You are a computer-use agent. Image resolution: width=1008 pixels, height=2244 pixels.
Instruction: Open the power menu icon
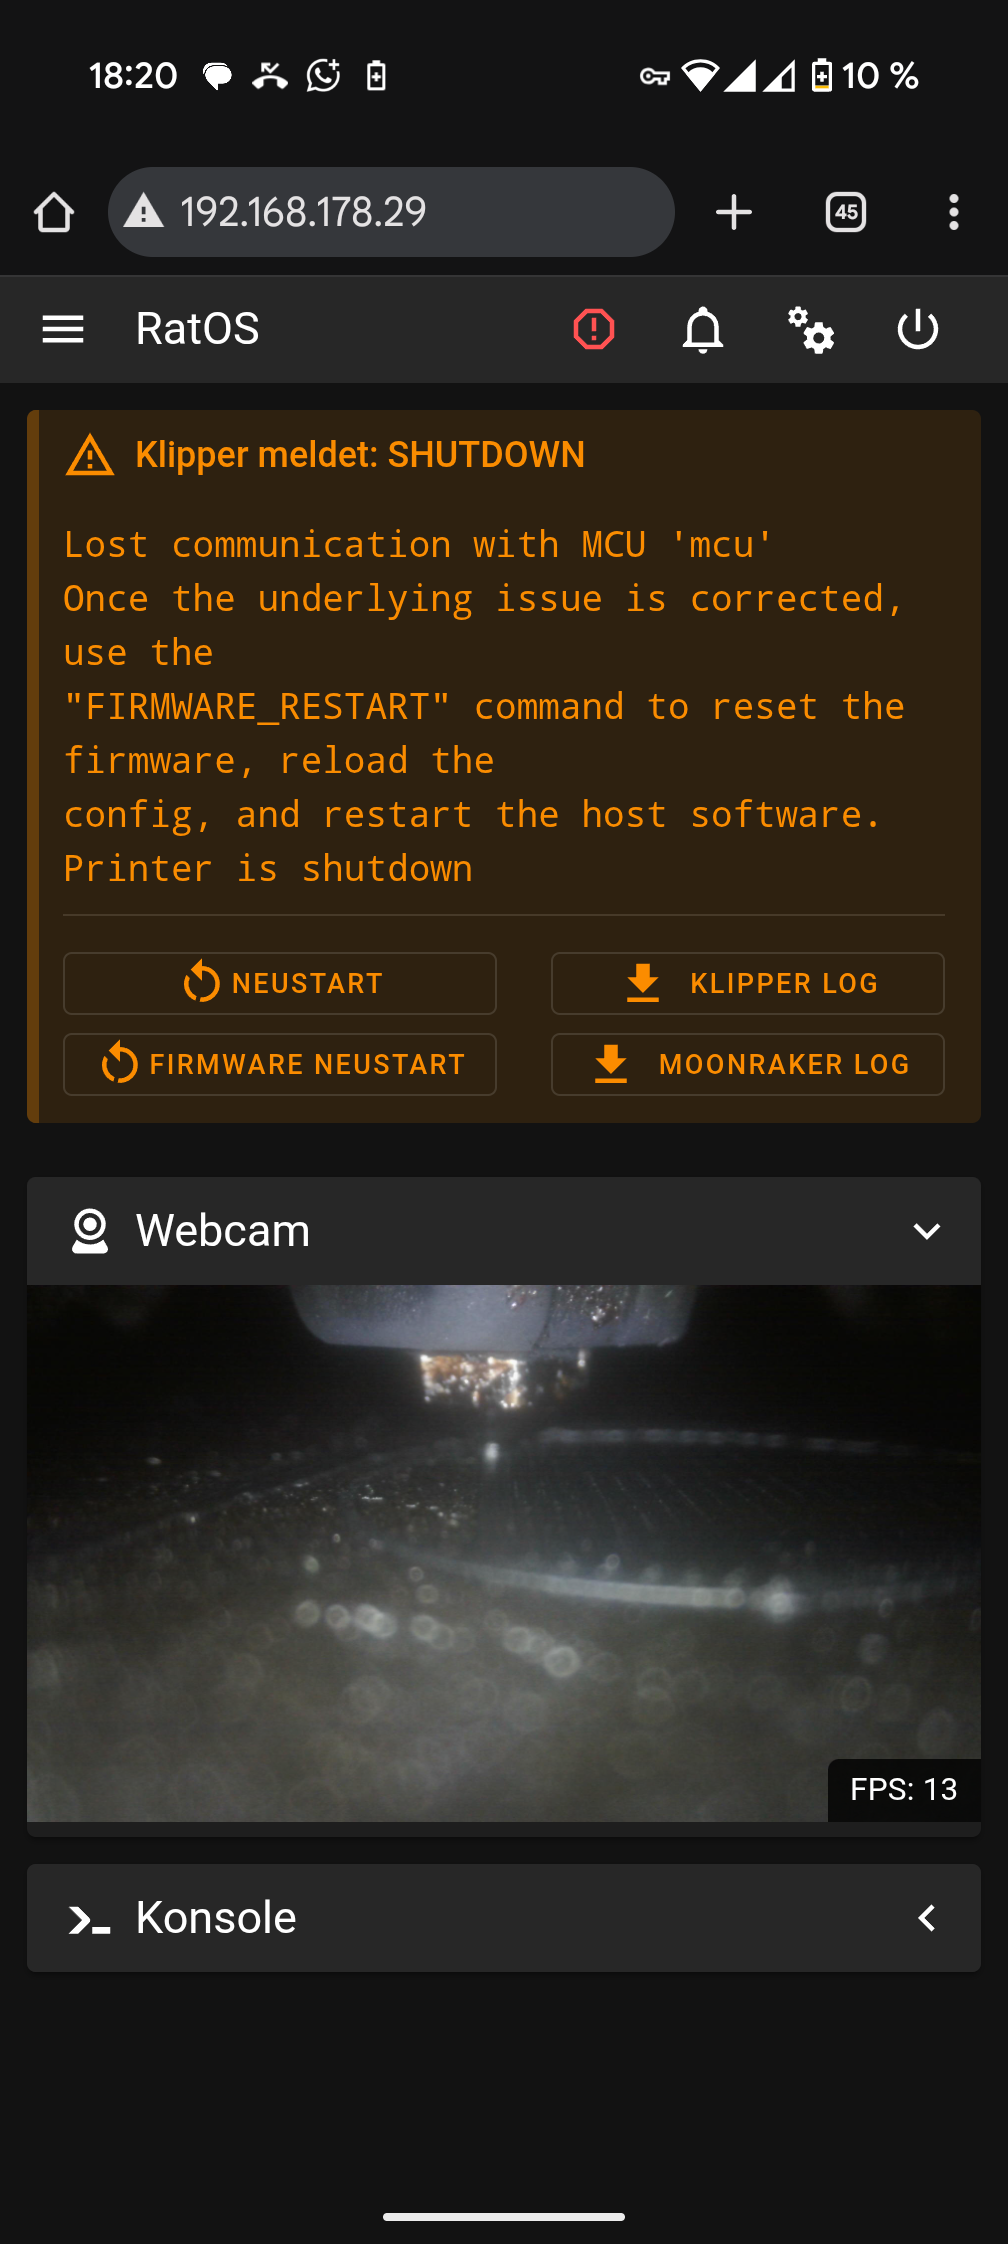pyautogui.click(x=918, y=329)
